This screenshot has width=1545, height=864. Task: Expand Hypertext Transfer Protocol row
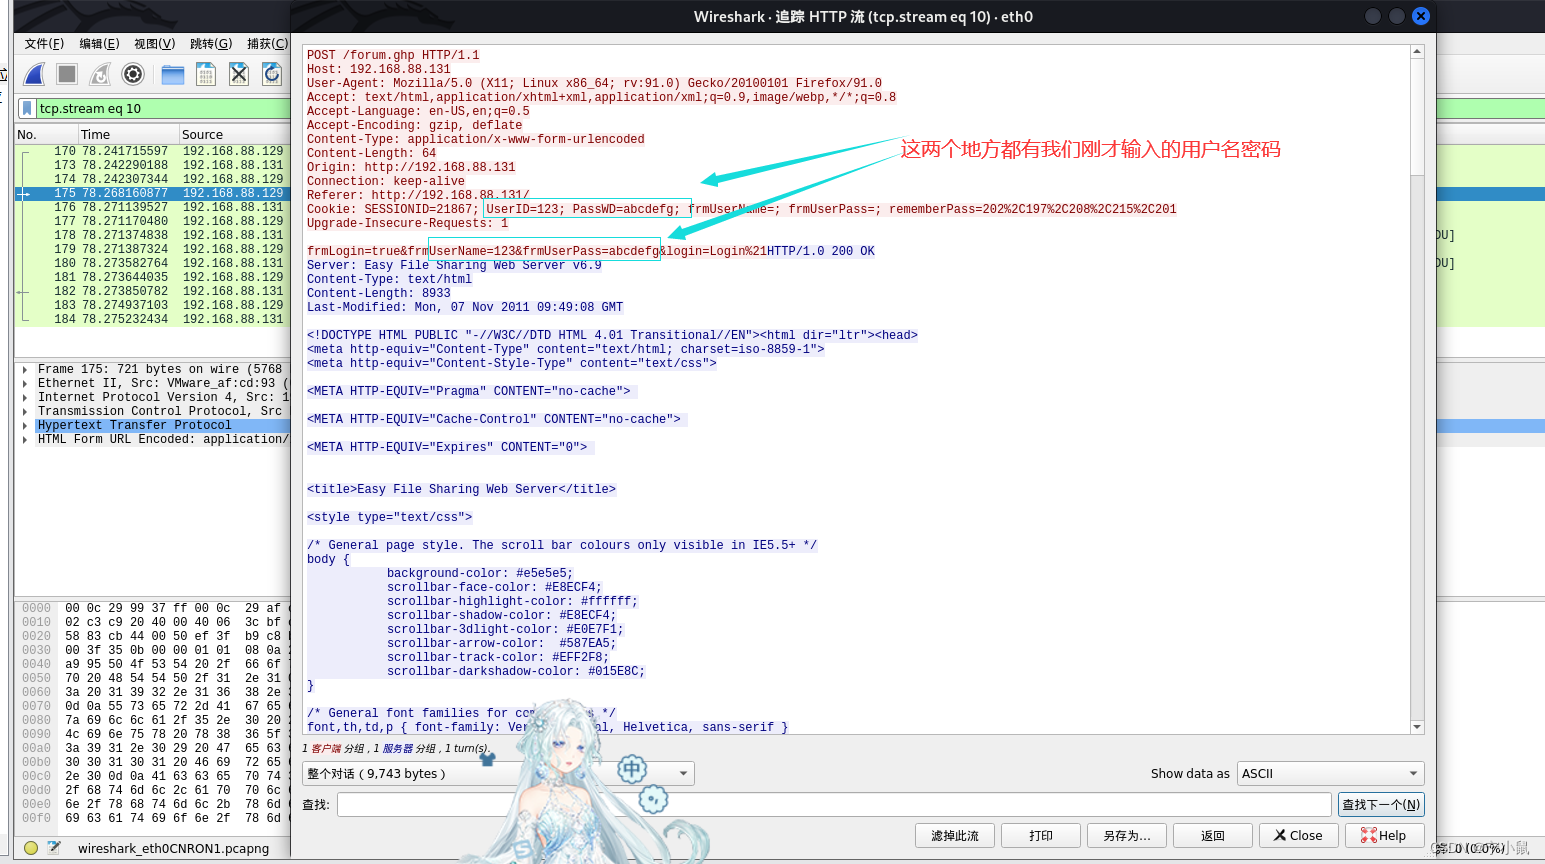[x=24, y=425]
